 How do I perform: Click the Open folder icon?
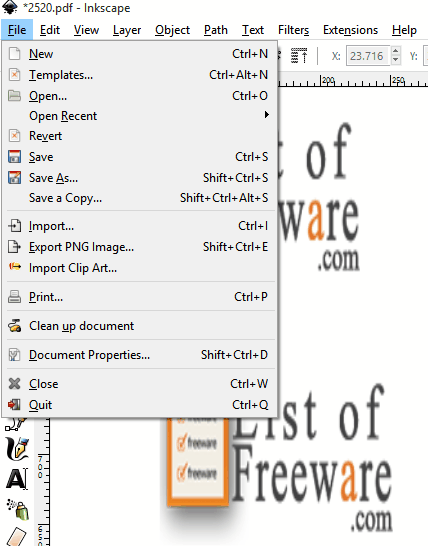tap(14, 96)
